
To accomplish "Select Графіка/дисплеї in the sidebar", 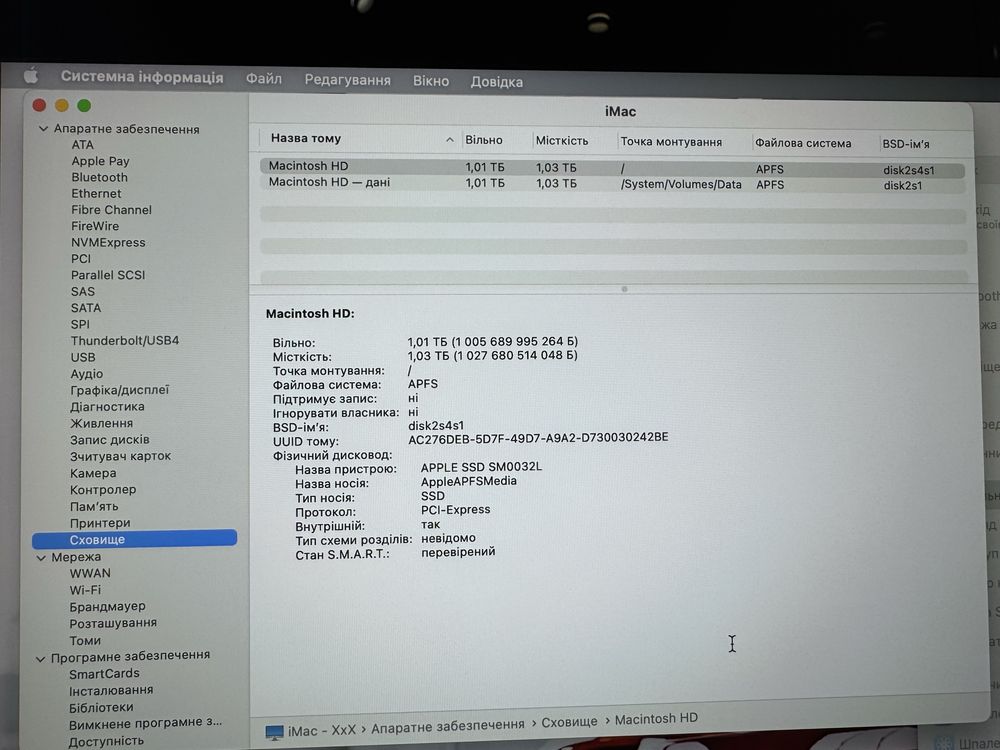I will pyautogui.click(x=120, y=390).
